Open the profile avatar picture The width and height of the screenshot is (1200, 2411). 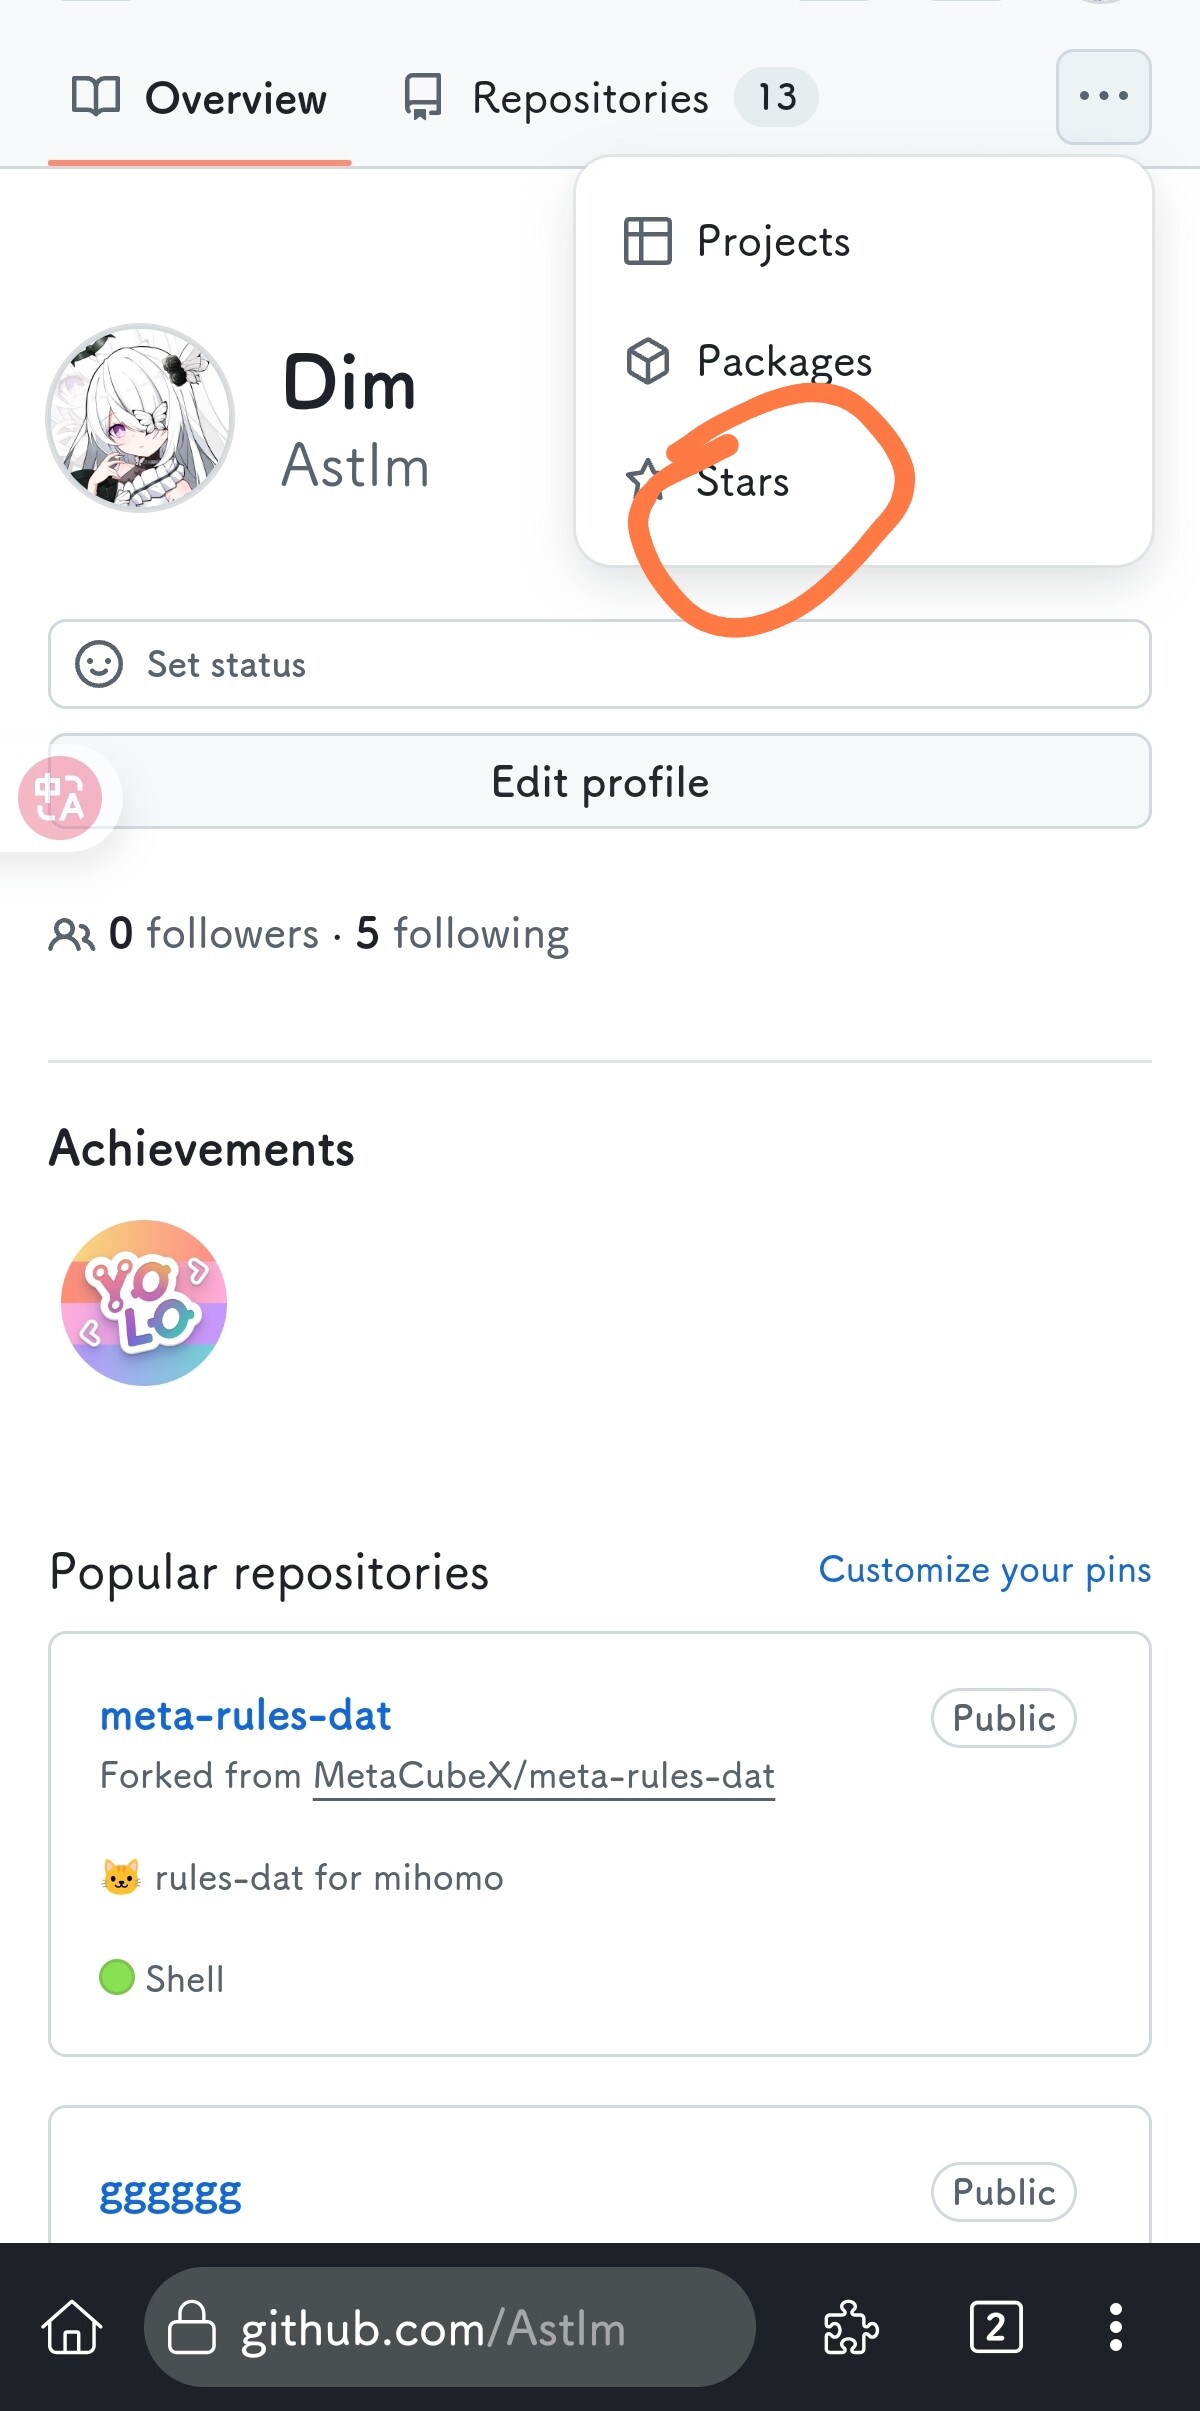(x=140, y=418)
